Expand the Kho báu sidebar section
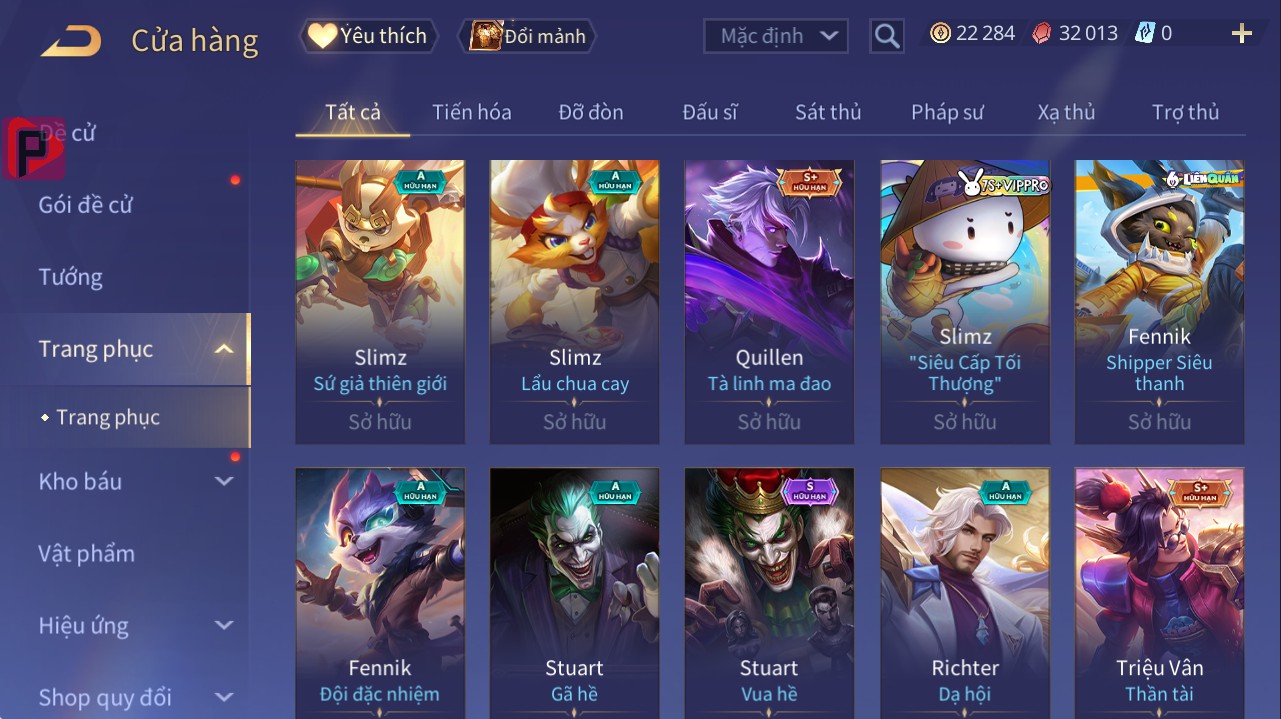 pos(224,481)
